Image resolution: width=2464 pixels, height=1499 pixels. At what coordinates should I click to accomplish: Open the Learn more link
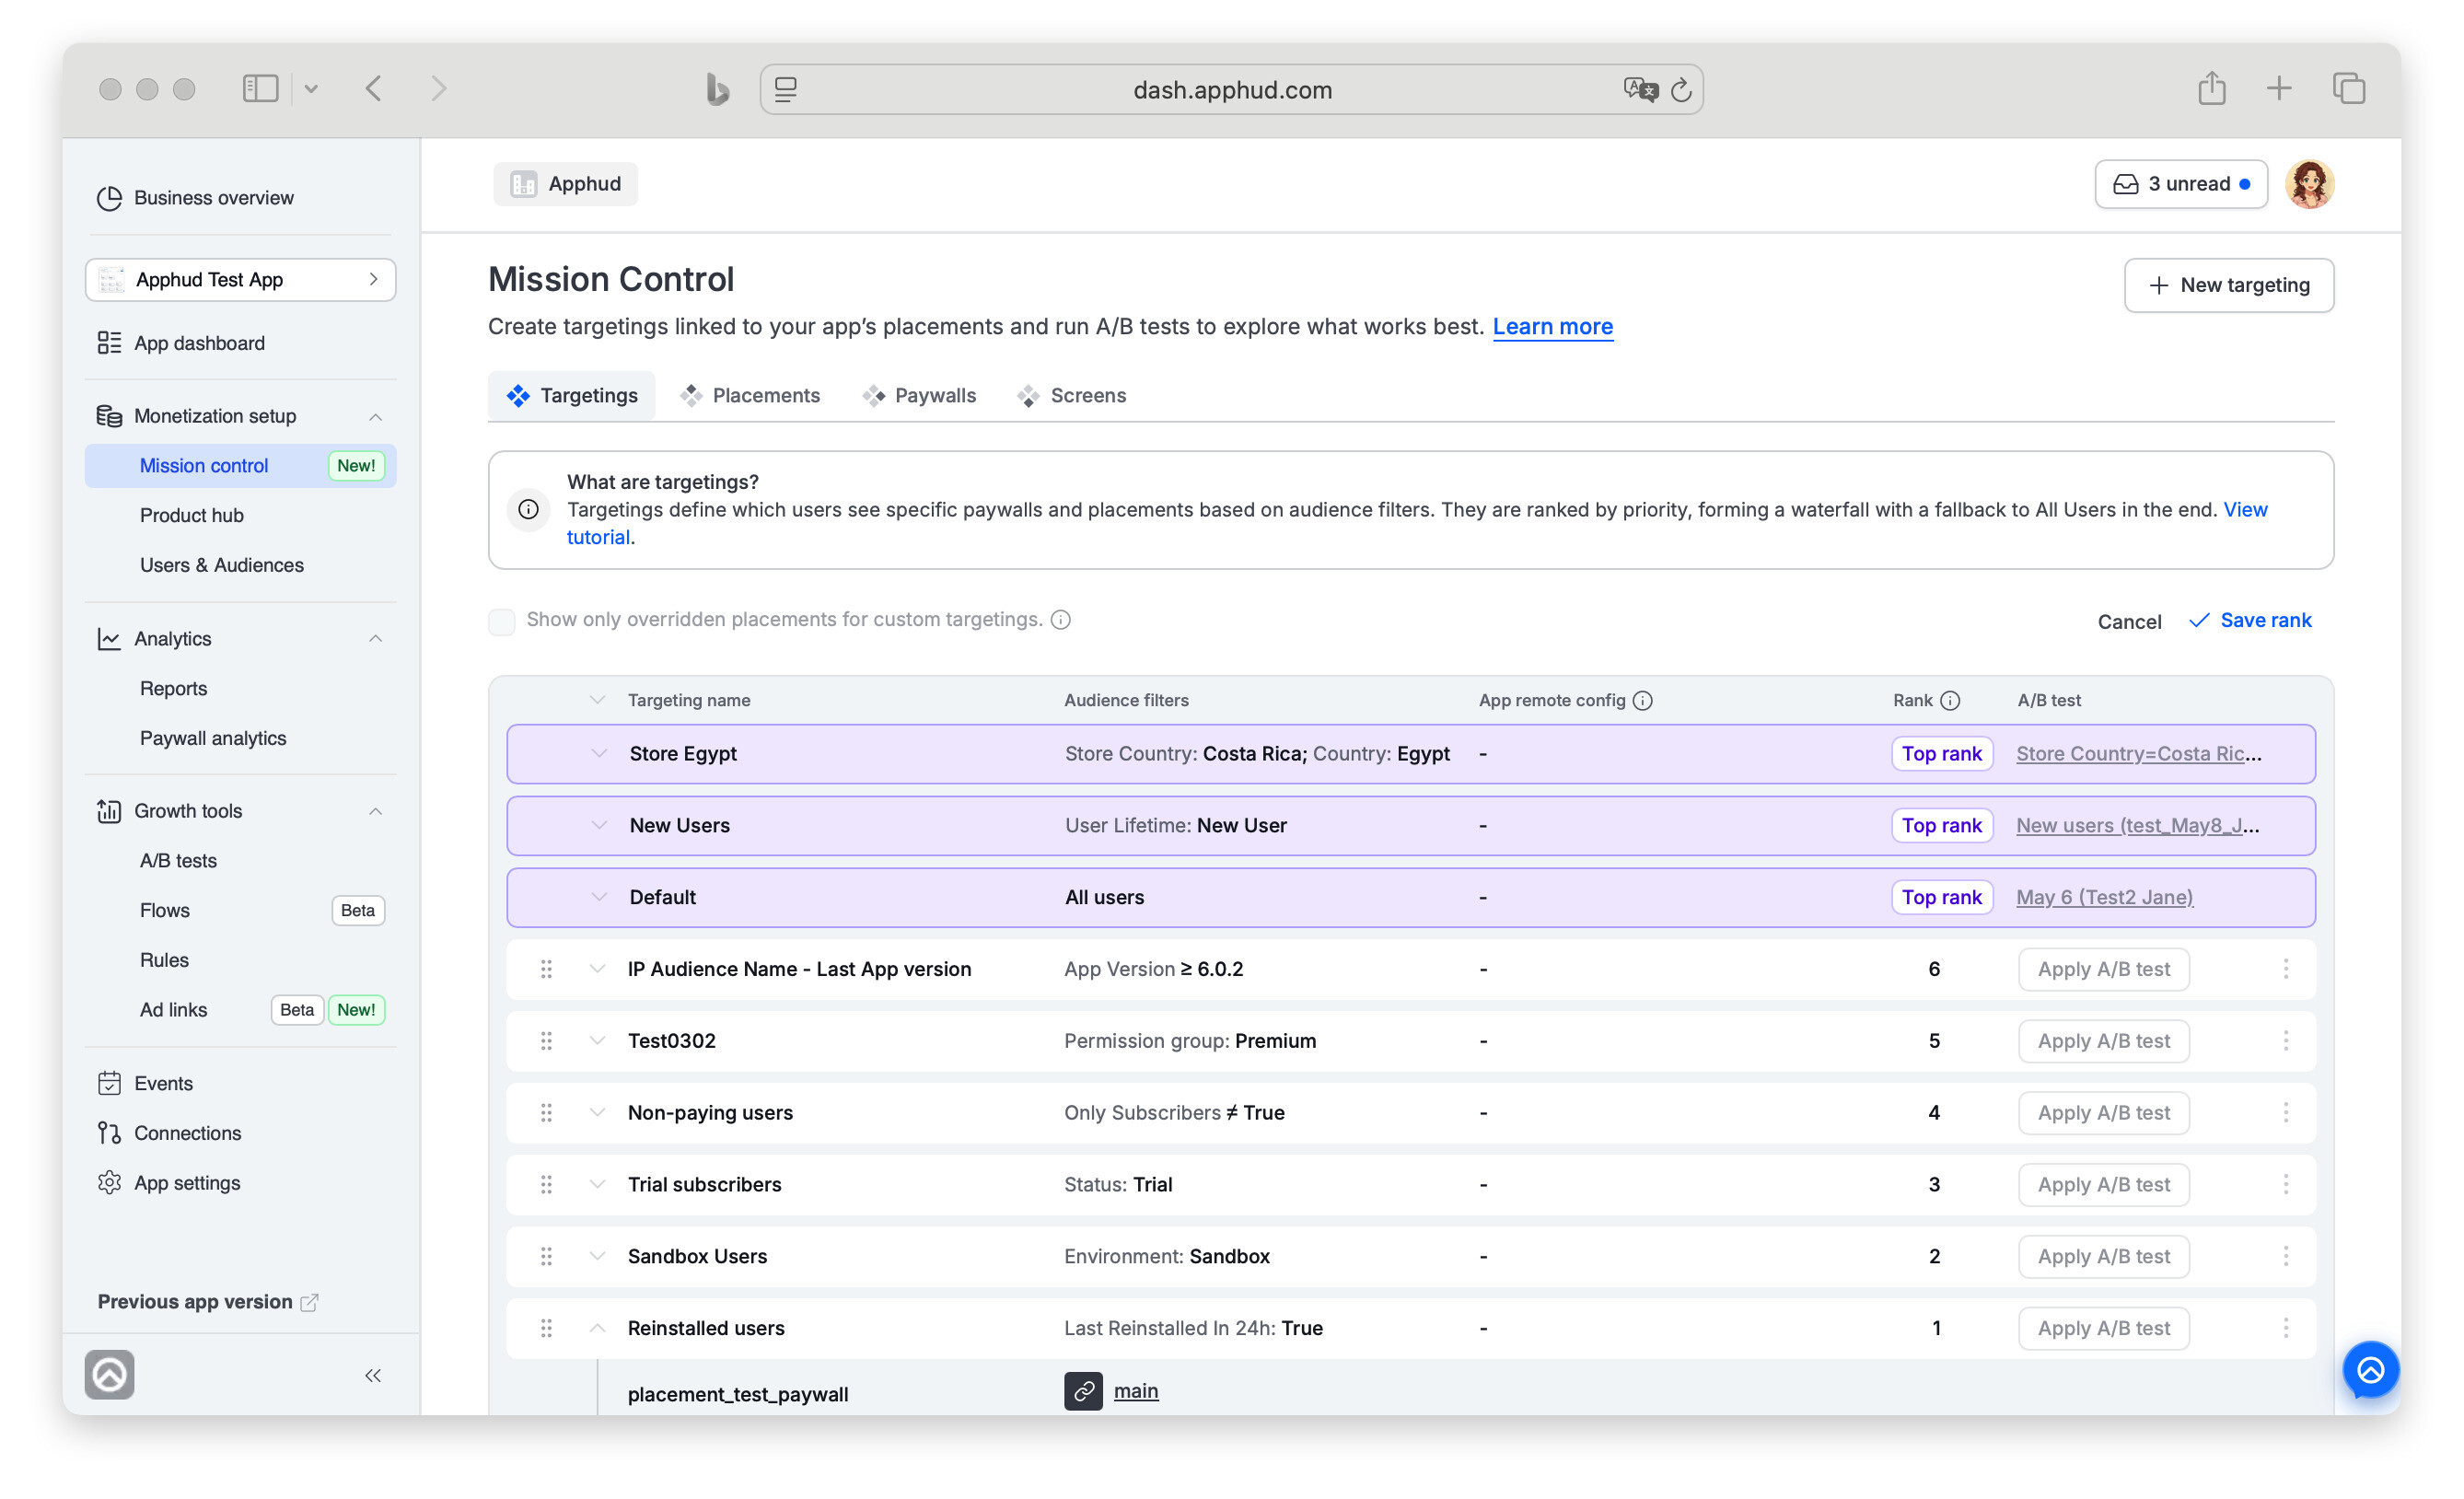click(1552, 326)
